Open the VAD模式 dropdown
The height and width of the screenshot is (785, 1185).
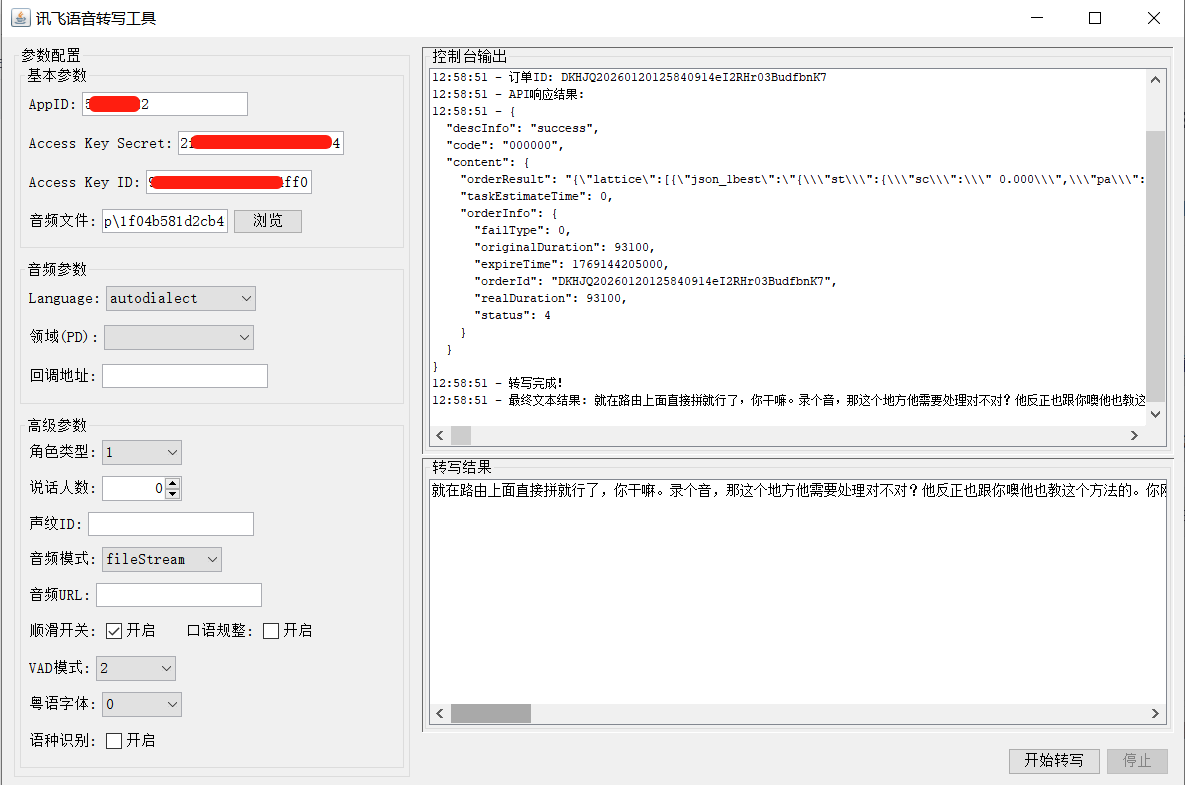point(136,669)
